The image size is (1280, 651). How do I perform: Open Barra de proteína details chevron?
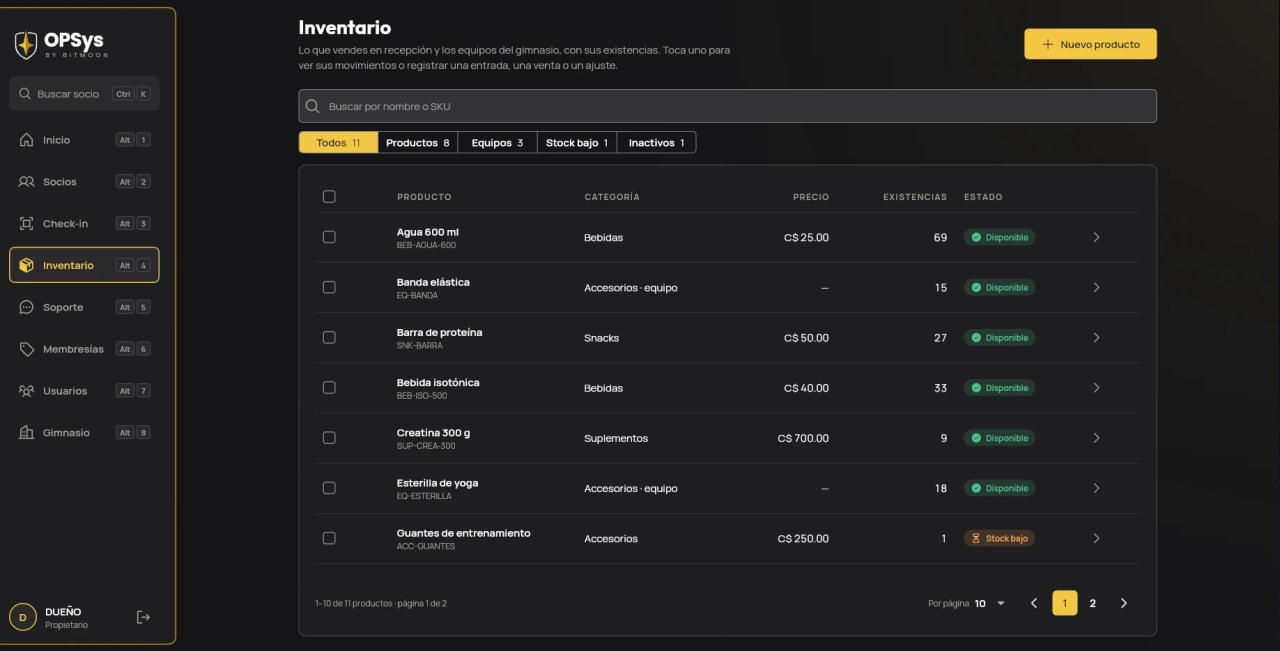1096,338
